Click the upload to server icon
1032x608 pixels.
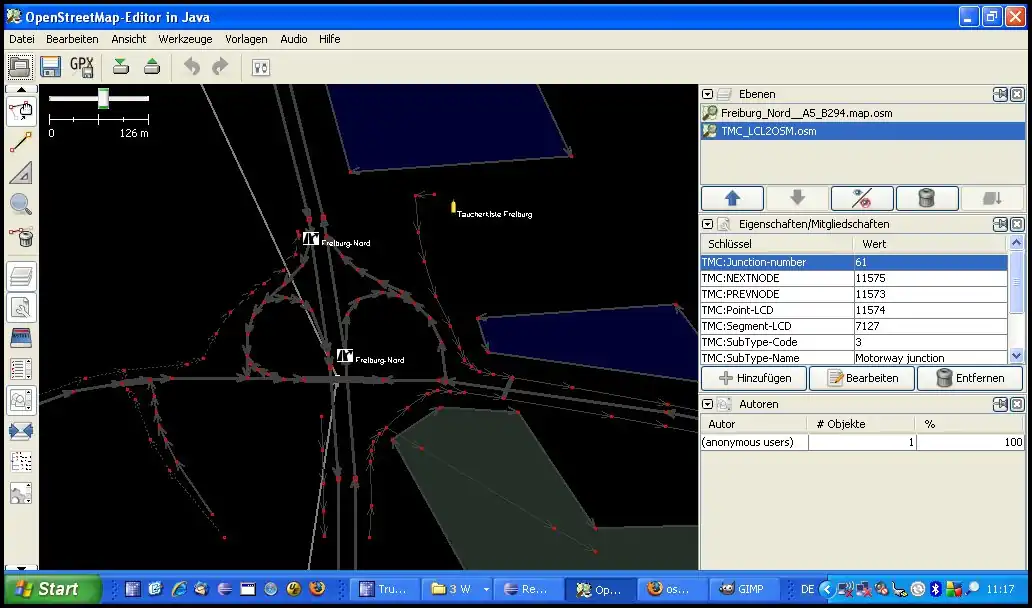point(151,67)
